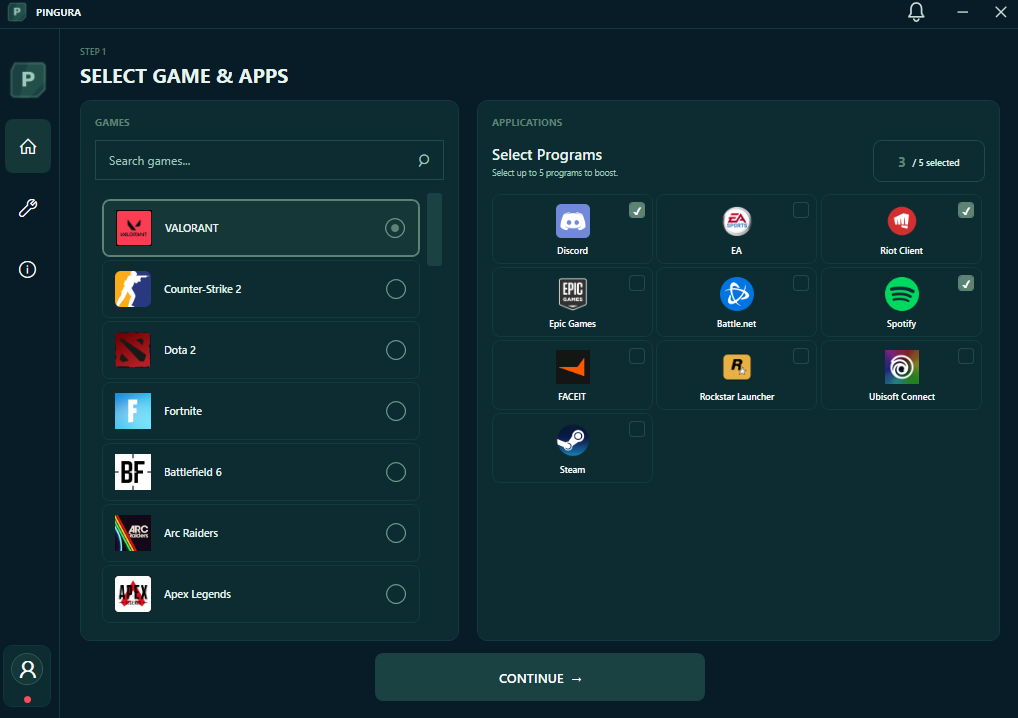Open the info page in sidebar

pyautogui.click(x=27, y=269)
